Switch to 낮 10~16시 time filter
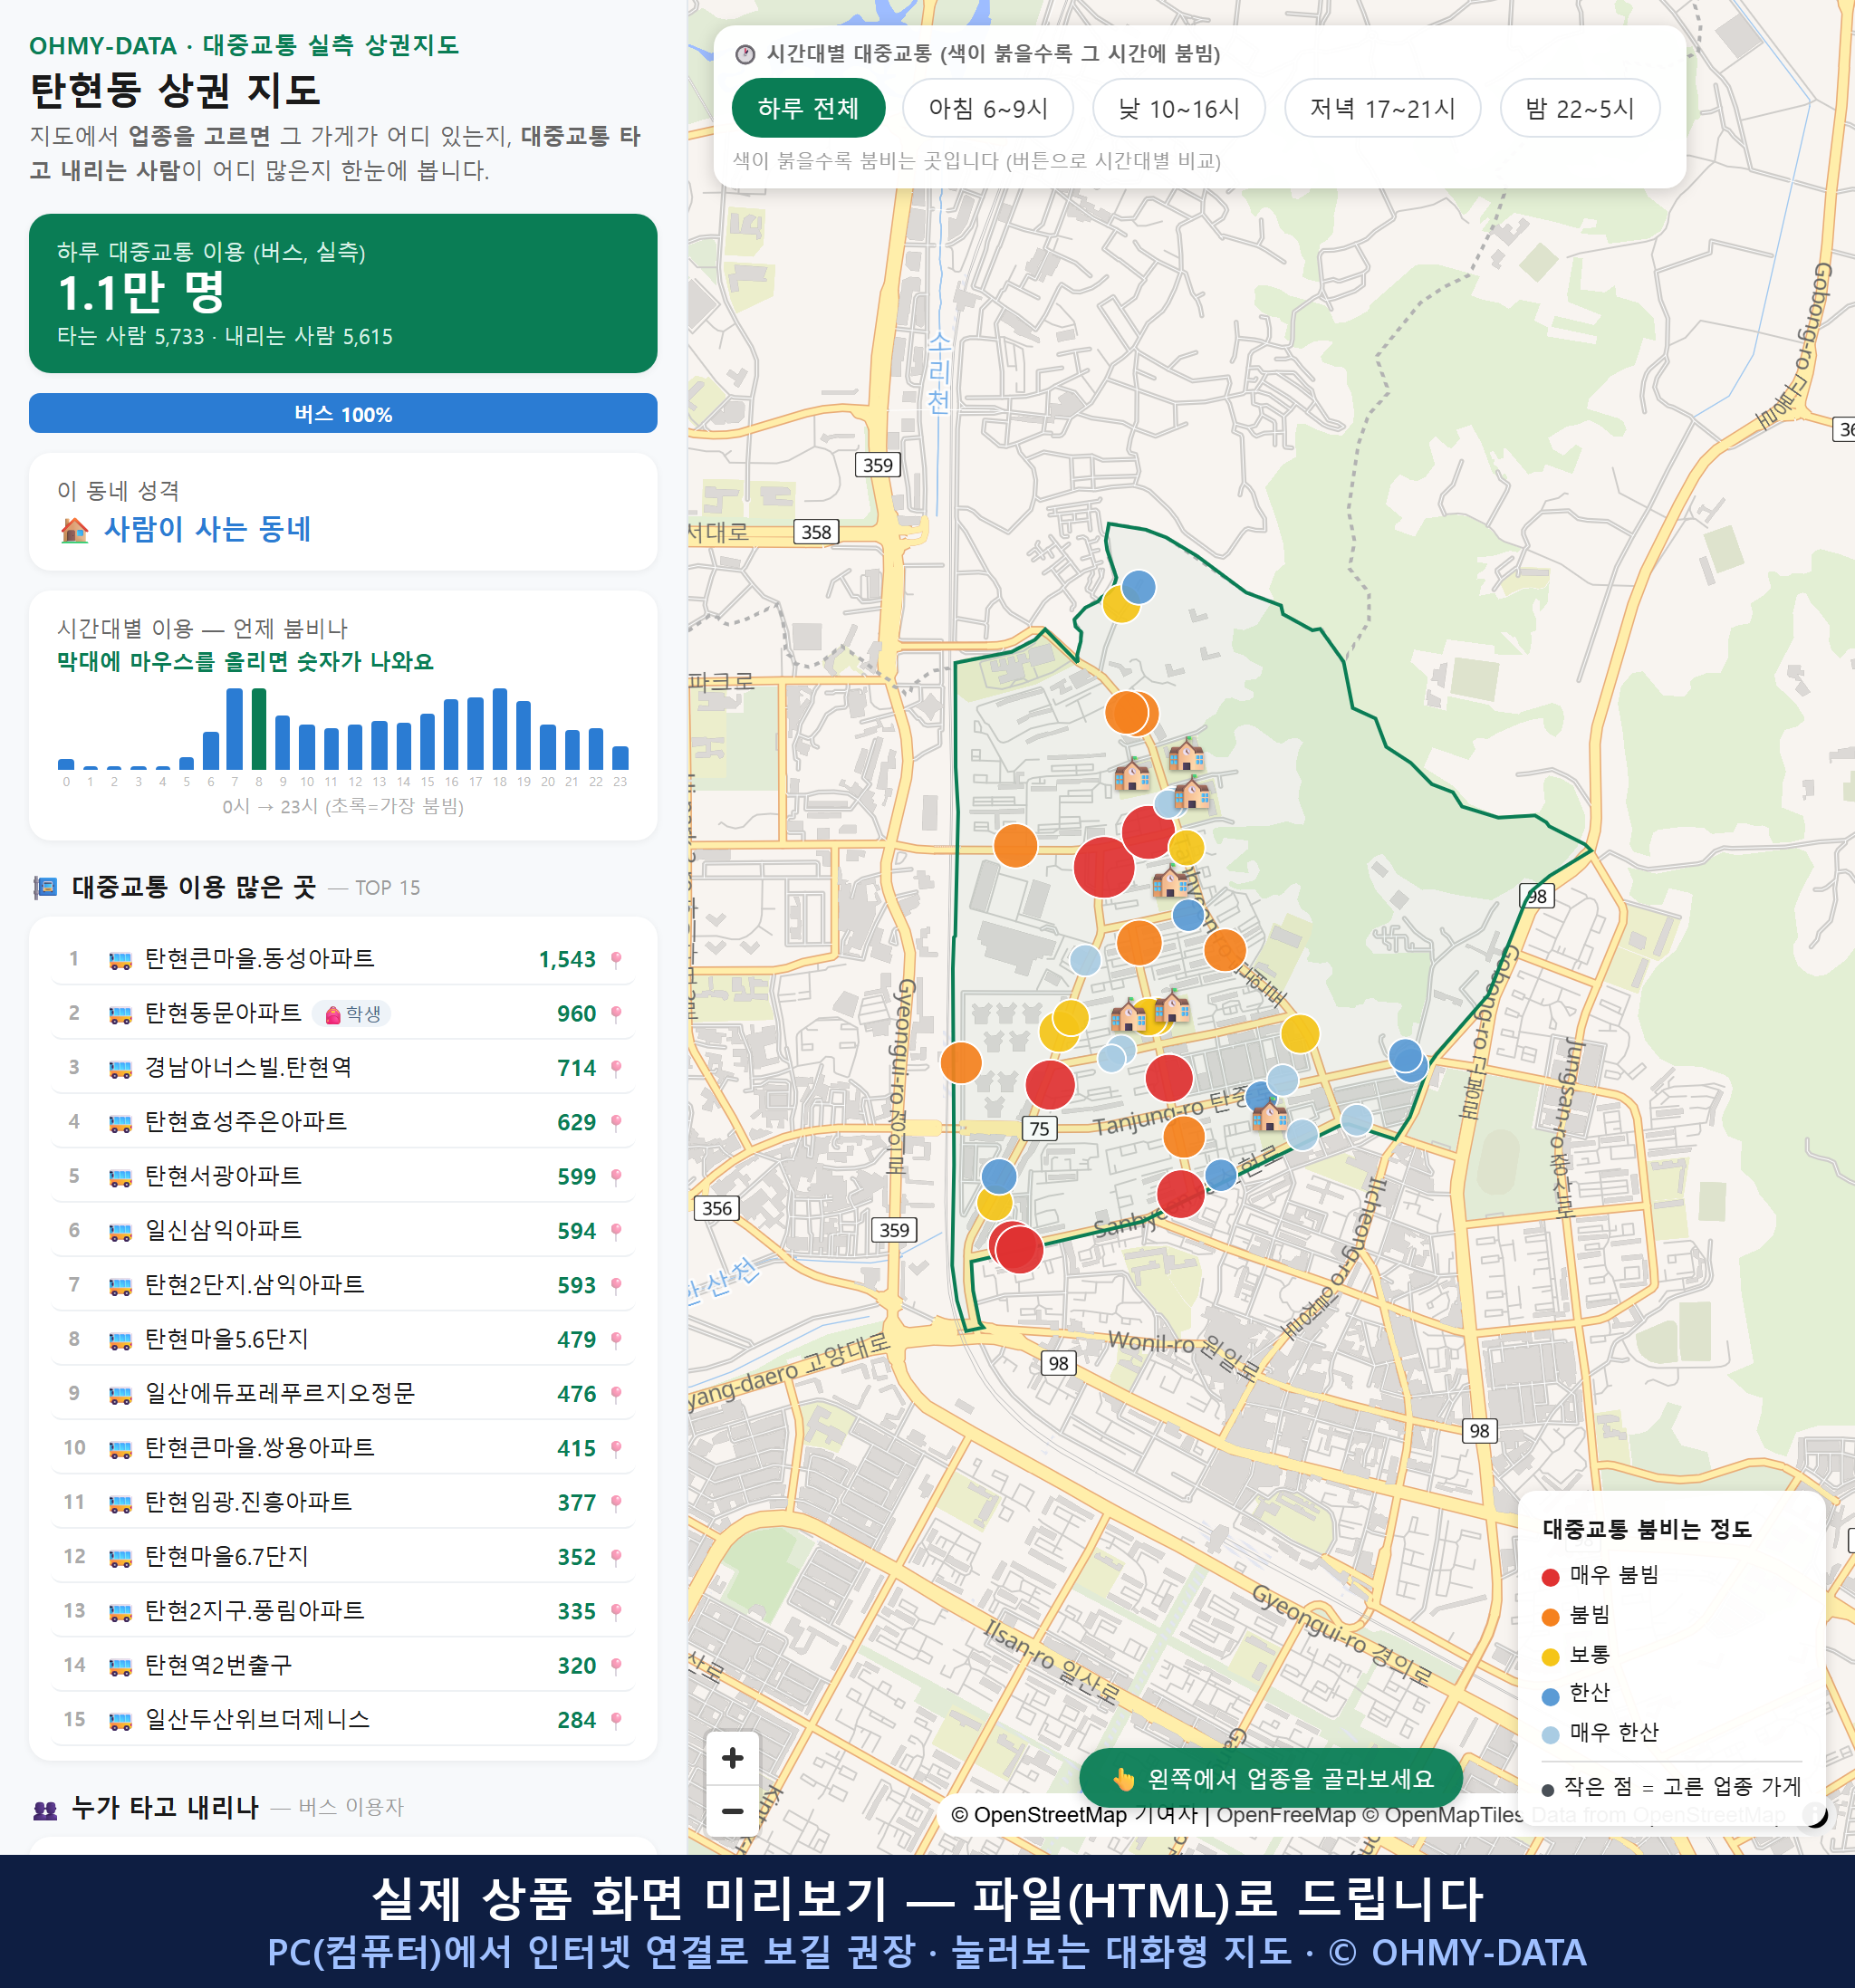Image resolution: width=1855 pixels, height=1988 pixels. pyautogui.click(x=1178, y=108)
